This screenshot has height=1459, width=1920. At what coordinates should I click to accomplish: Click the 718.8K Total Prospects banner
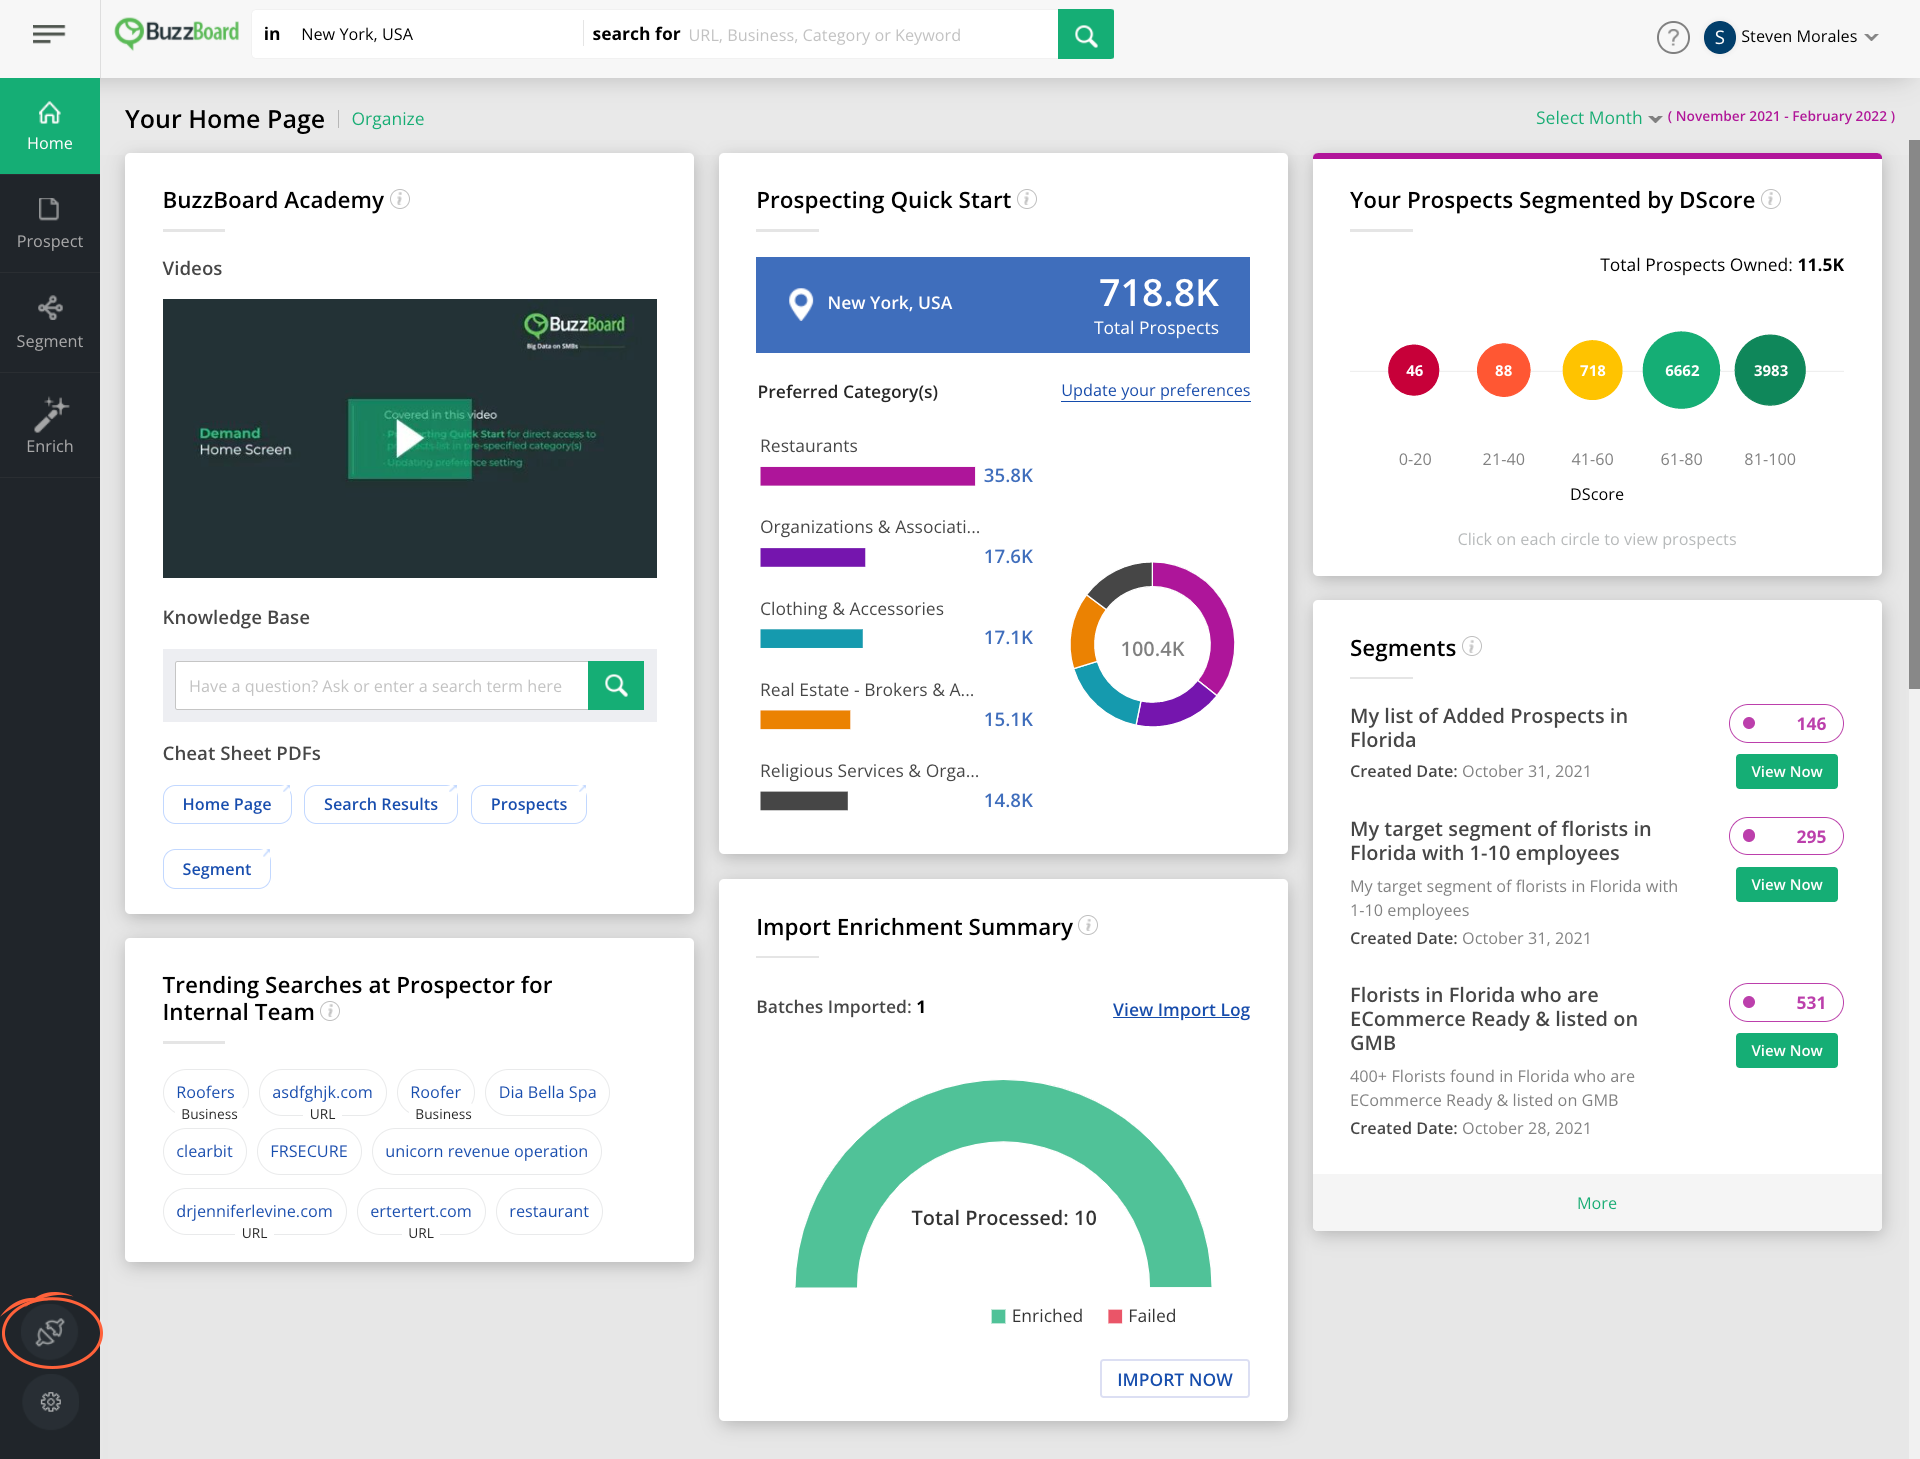point(1002,305)
